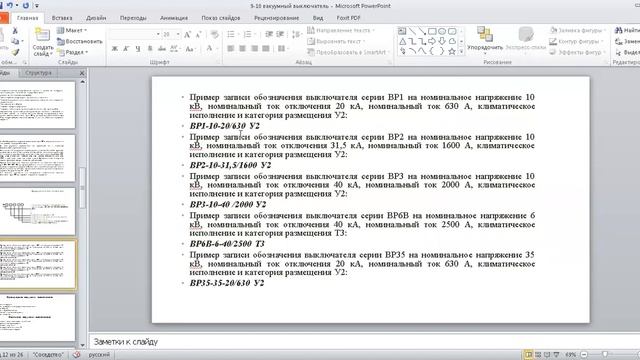Close the slide thumbnails pane
The image size is (640, 360).
[x=82, y=73]
